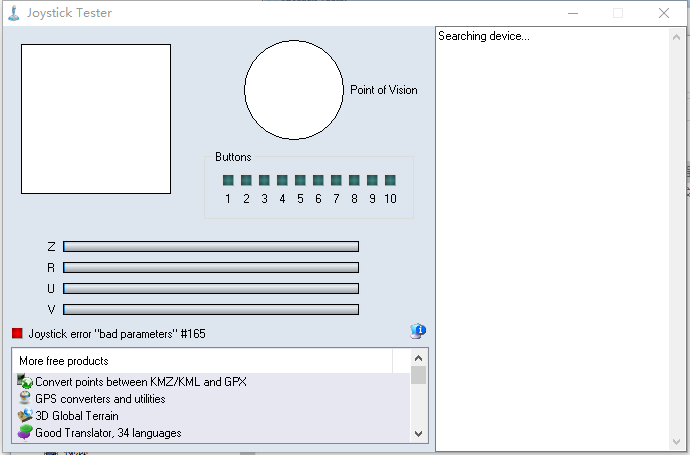Click button indicator 7
This screenshot has height=455, width=690.
point(336,180)
